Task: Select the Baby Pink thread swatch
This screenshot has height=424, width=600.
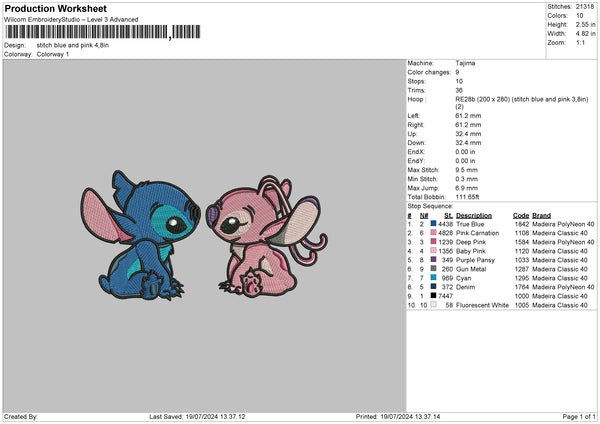Action: tap(433, 252)
